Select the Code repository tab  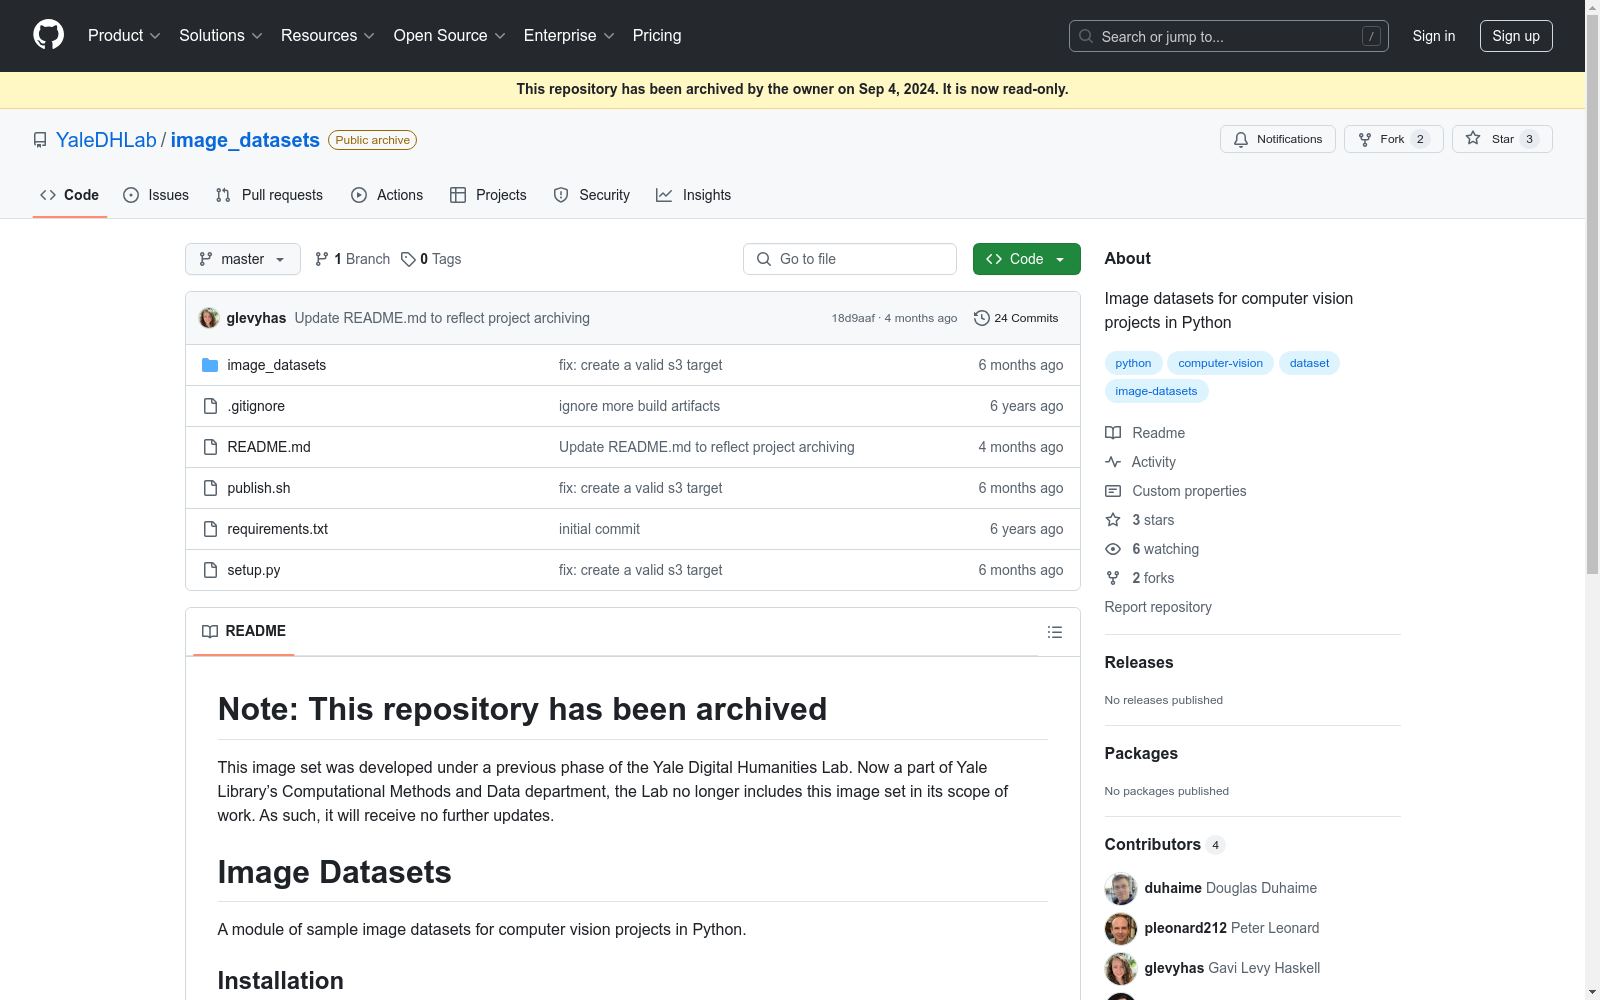tap(70, 195)
